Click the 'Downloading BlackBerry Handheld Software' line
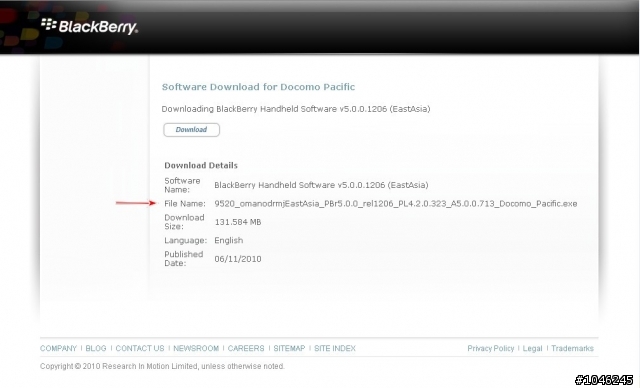 [296, 109]
